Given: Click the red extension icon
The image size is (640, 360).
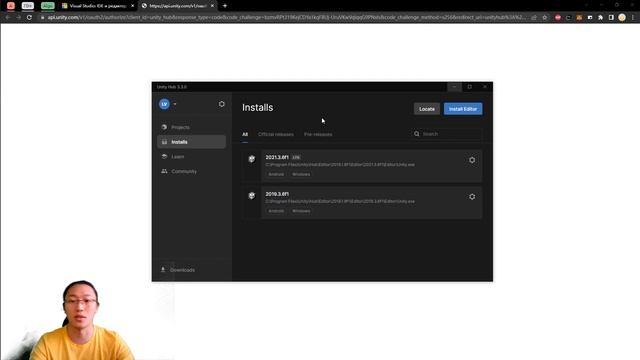Looking at the screenshot, I should click(x=558, y=18).
